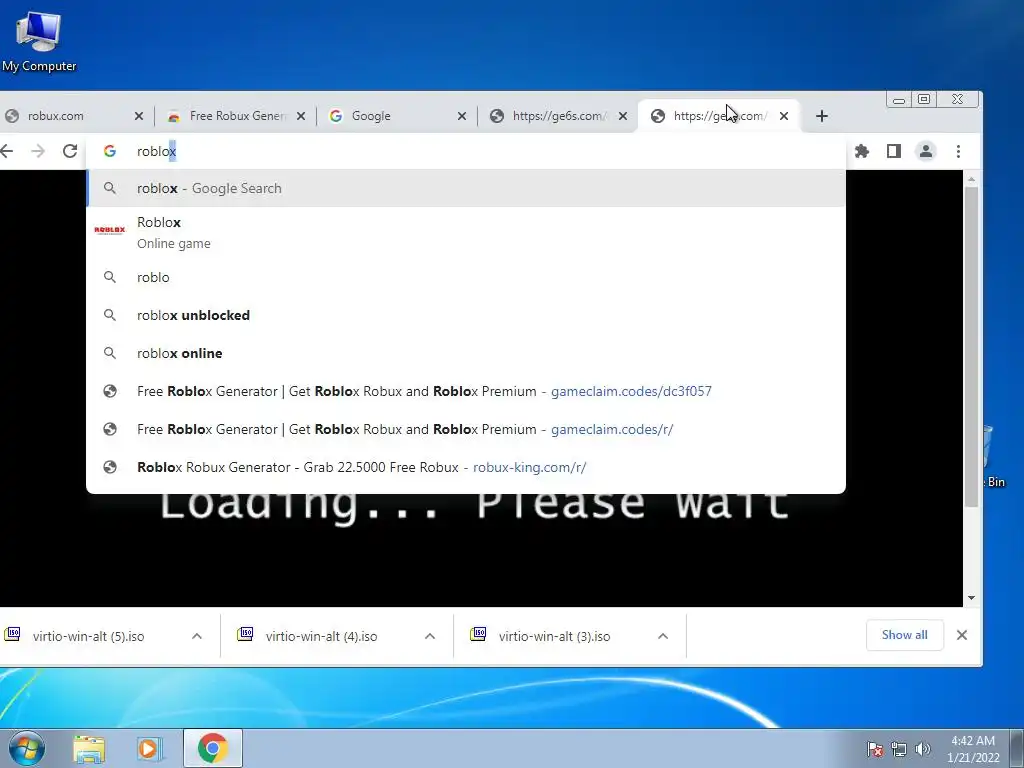Screen dimensions: 1024x768
Task: Close the active ge6s.com tab
Action: [784, 116]
